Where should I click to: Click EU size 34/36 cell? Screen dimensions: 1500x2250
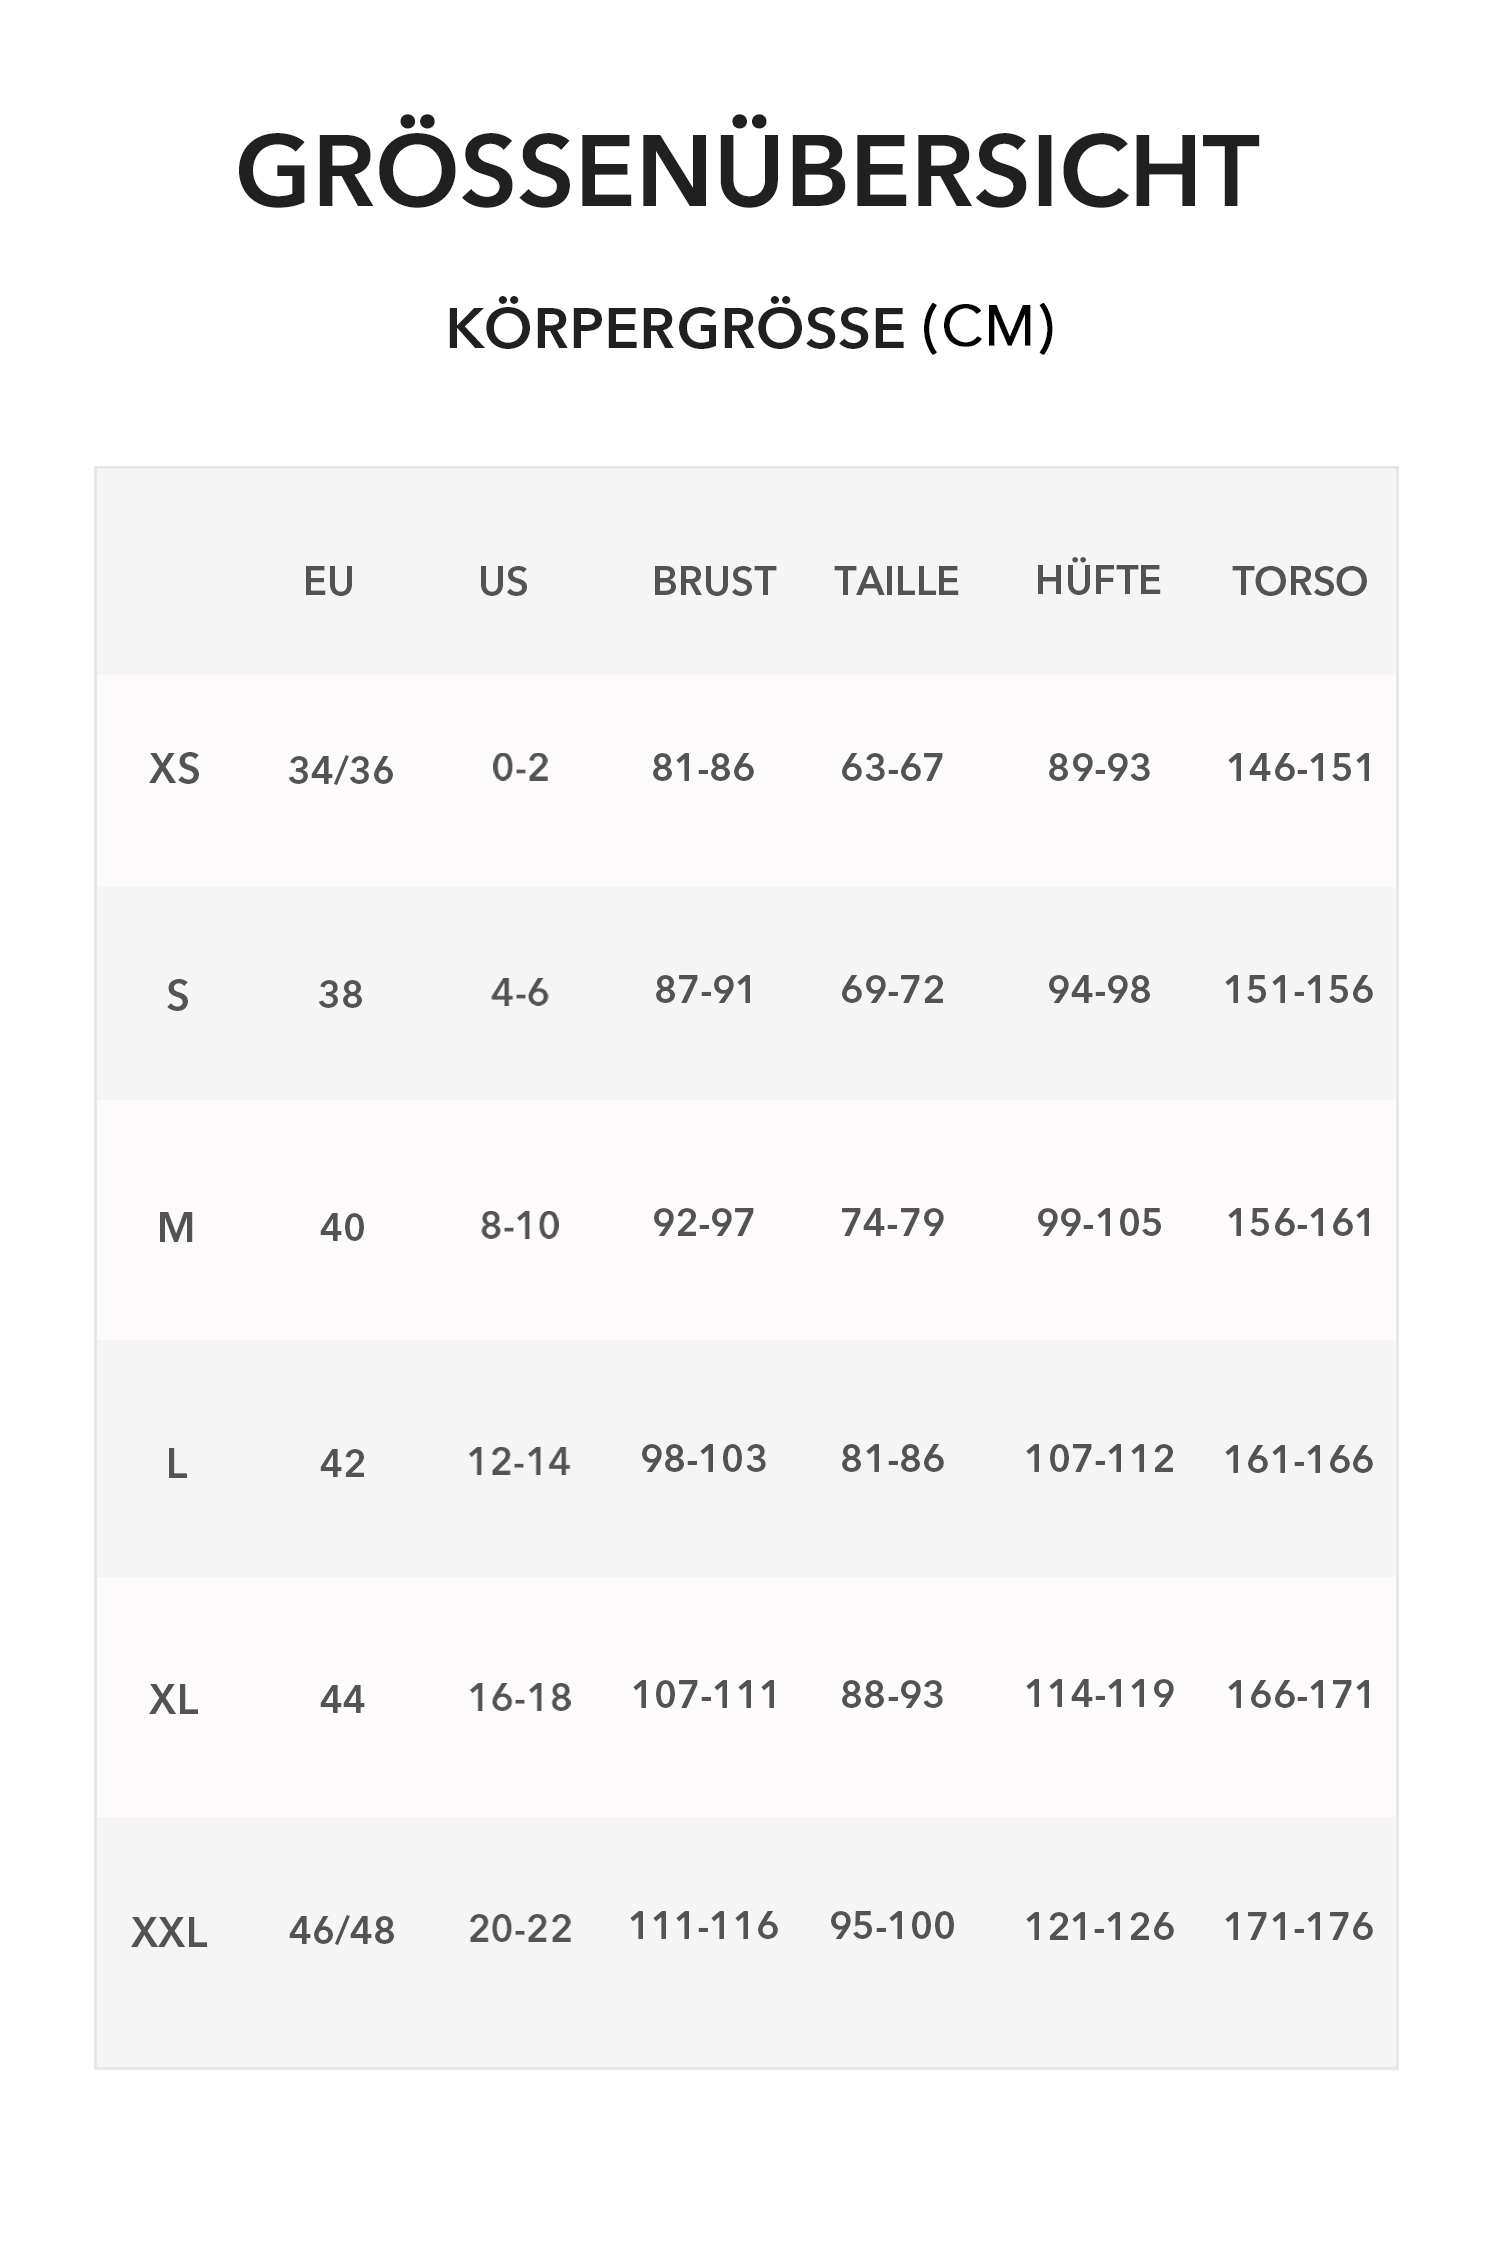pos(341,770)
